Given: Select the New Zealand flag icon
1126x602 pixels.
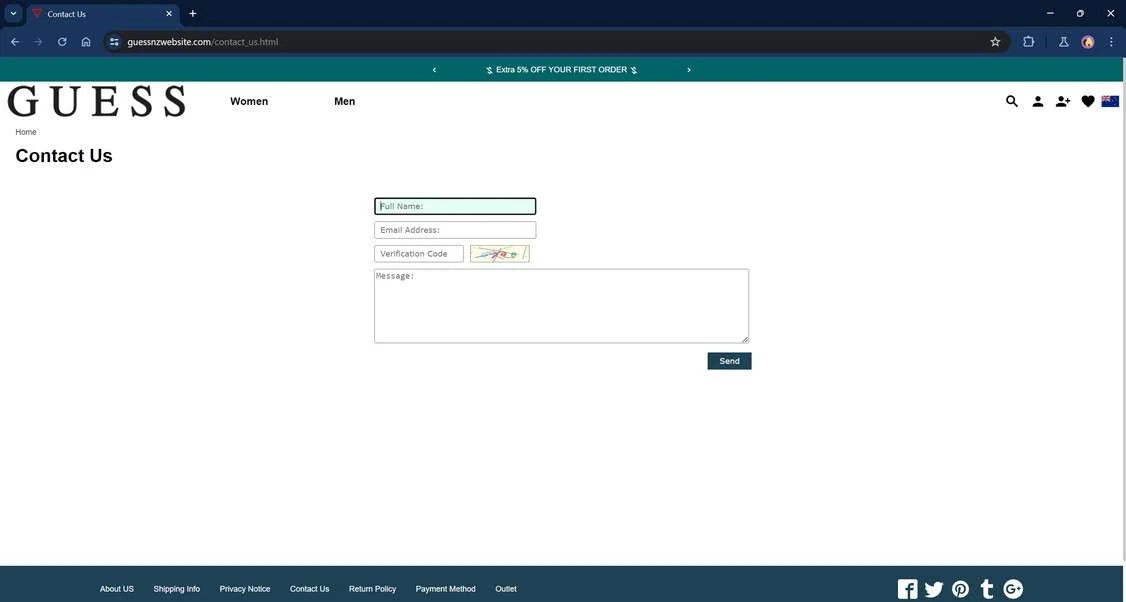Looking at the screenshot, I should point(1109,101).
